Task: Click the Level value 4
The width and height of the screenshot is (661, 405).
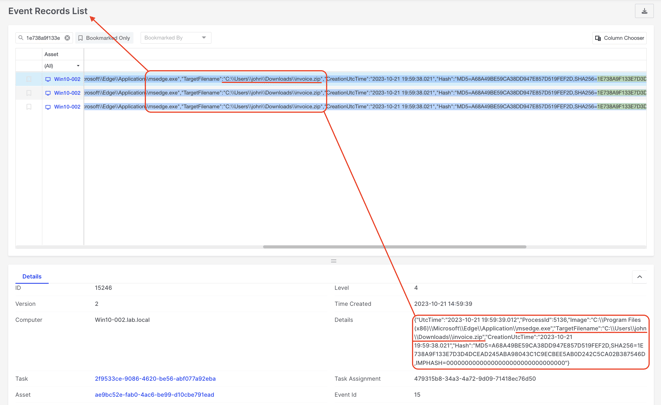Action: tap(416, 288)
